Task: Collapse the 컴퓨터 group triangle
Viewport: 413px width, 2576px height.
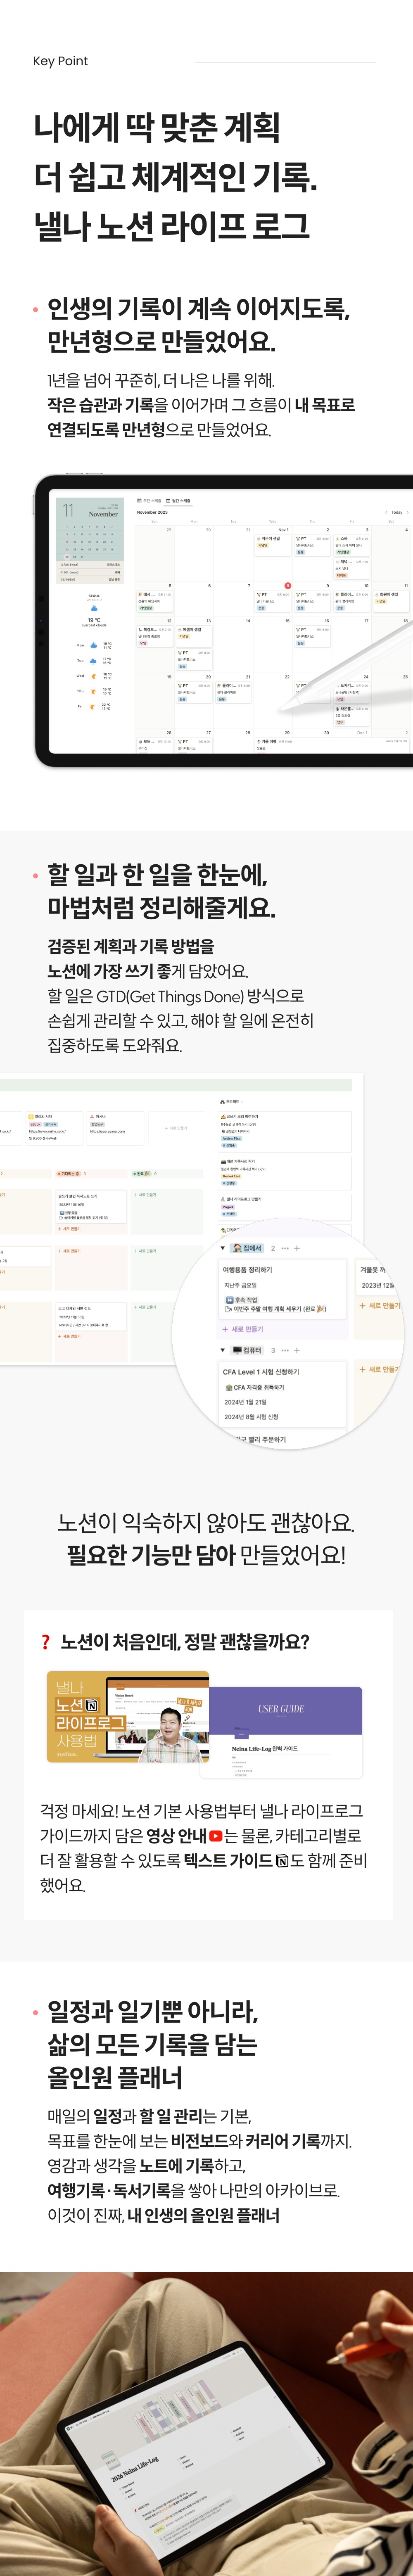Action: 223,1350
